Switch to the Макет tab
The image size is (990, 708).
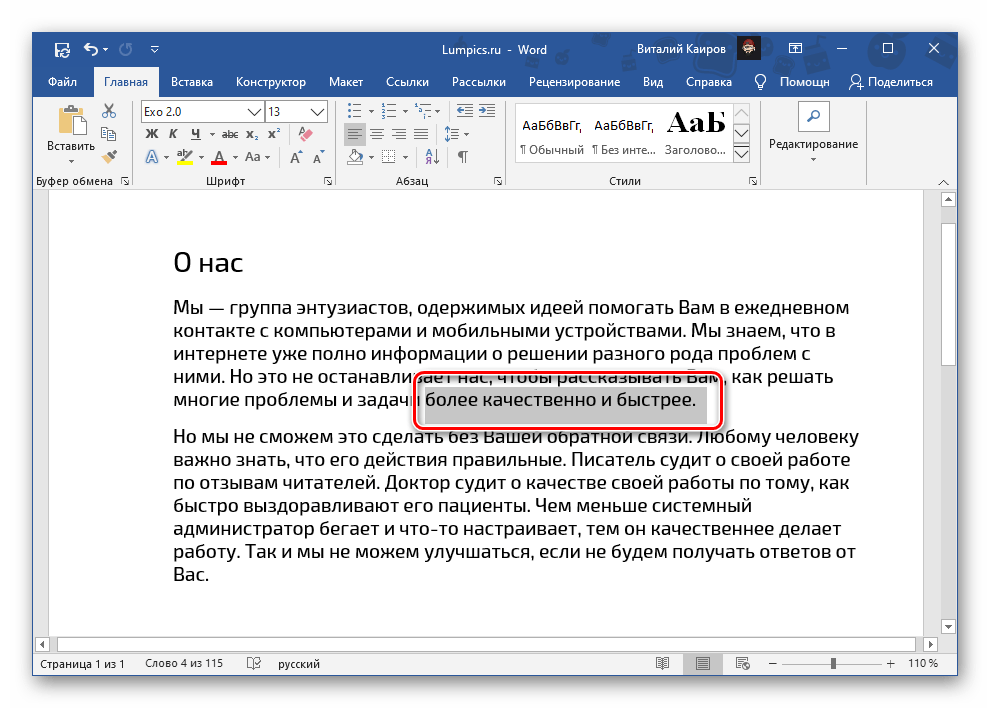[346, 82]
